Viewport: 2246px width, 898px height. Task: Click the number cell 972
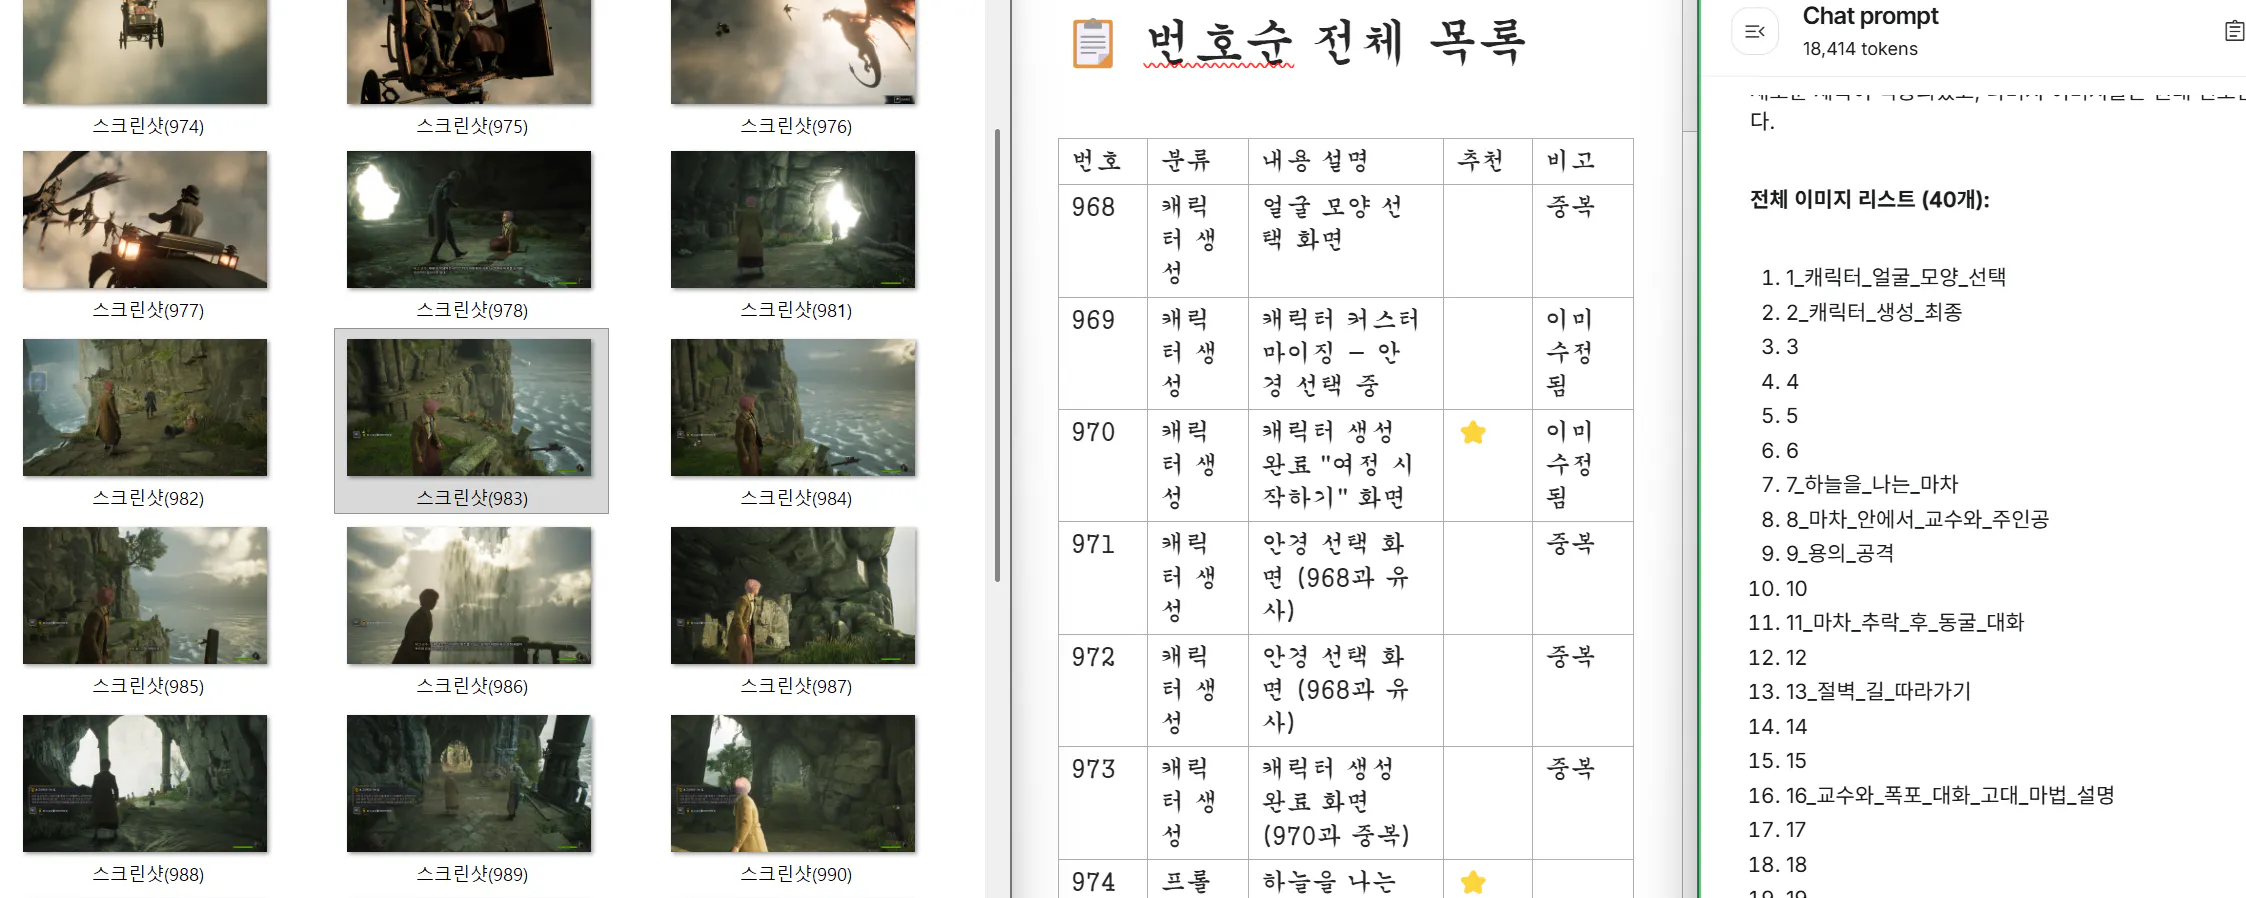[1093, 657]
